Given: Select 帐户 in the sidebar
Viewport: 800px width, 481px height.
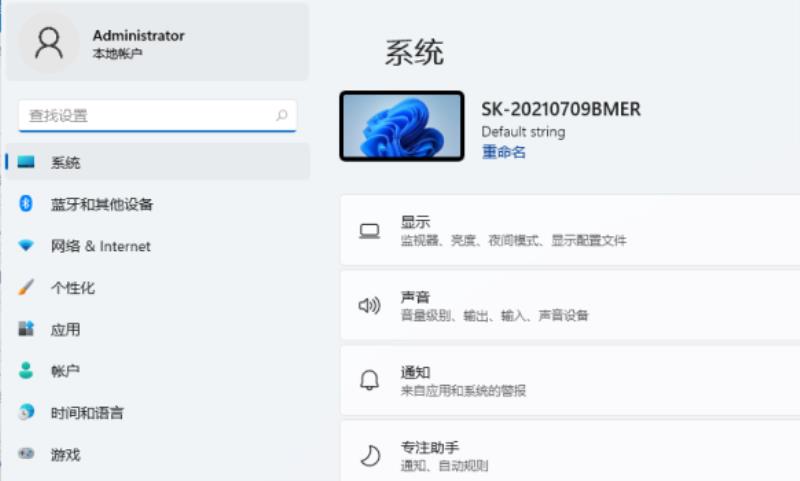Looking at the screenshot, I should click(x=157, y=371).
